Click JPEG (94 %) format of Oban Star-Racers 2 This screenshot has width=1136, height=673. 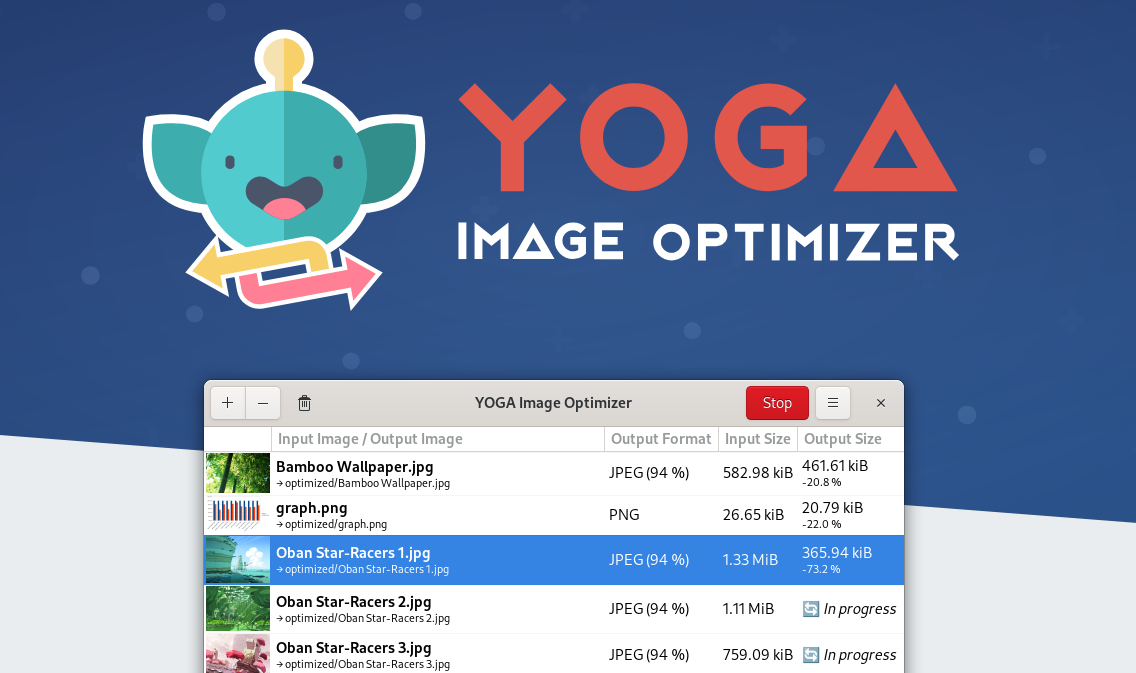648,609
